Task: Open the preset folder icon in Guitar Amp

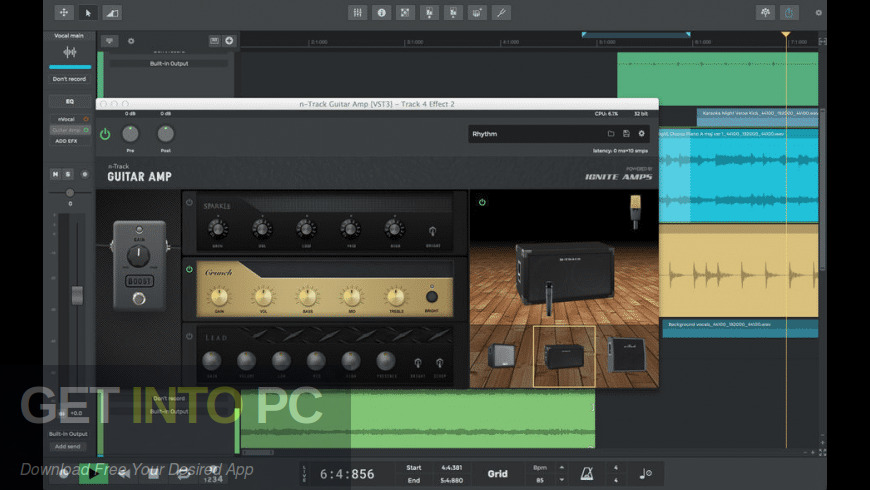Action: pyautogui.click(x=611, y=134)
